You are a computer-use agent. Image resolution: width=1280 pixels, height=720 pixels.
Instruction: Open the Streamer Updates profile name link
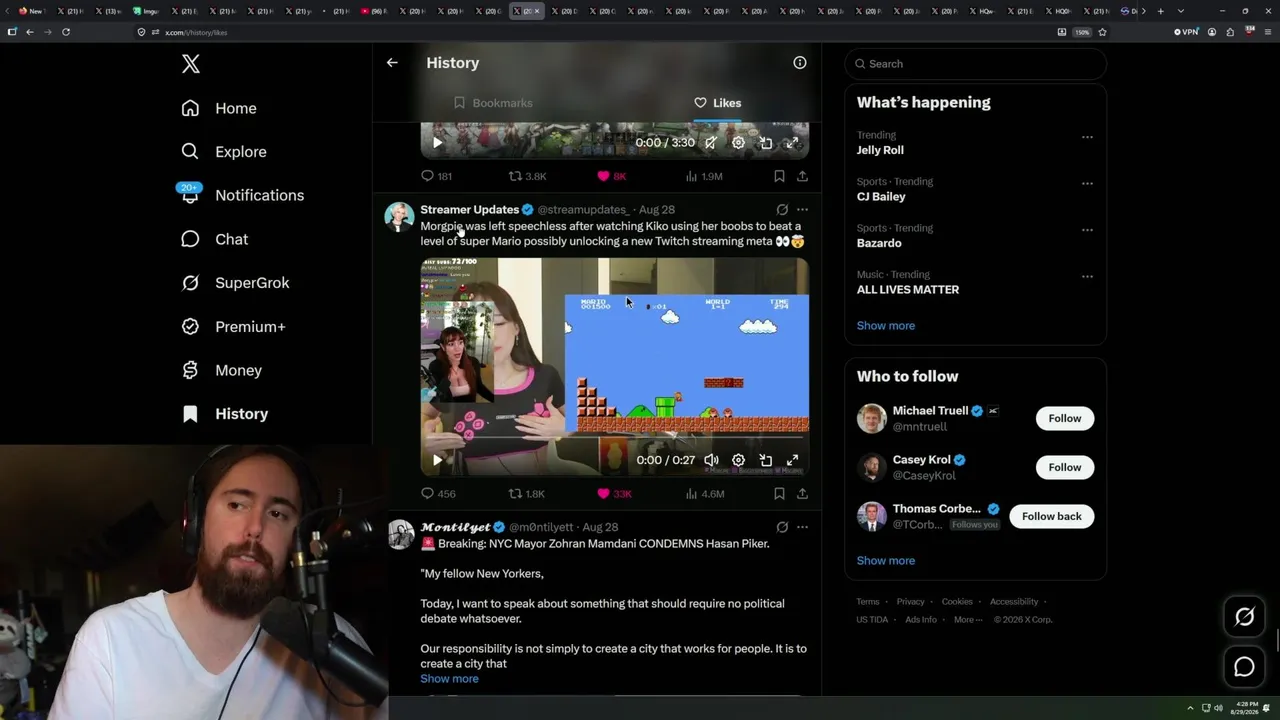pos(469,210)
